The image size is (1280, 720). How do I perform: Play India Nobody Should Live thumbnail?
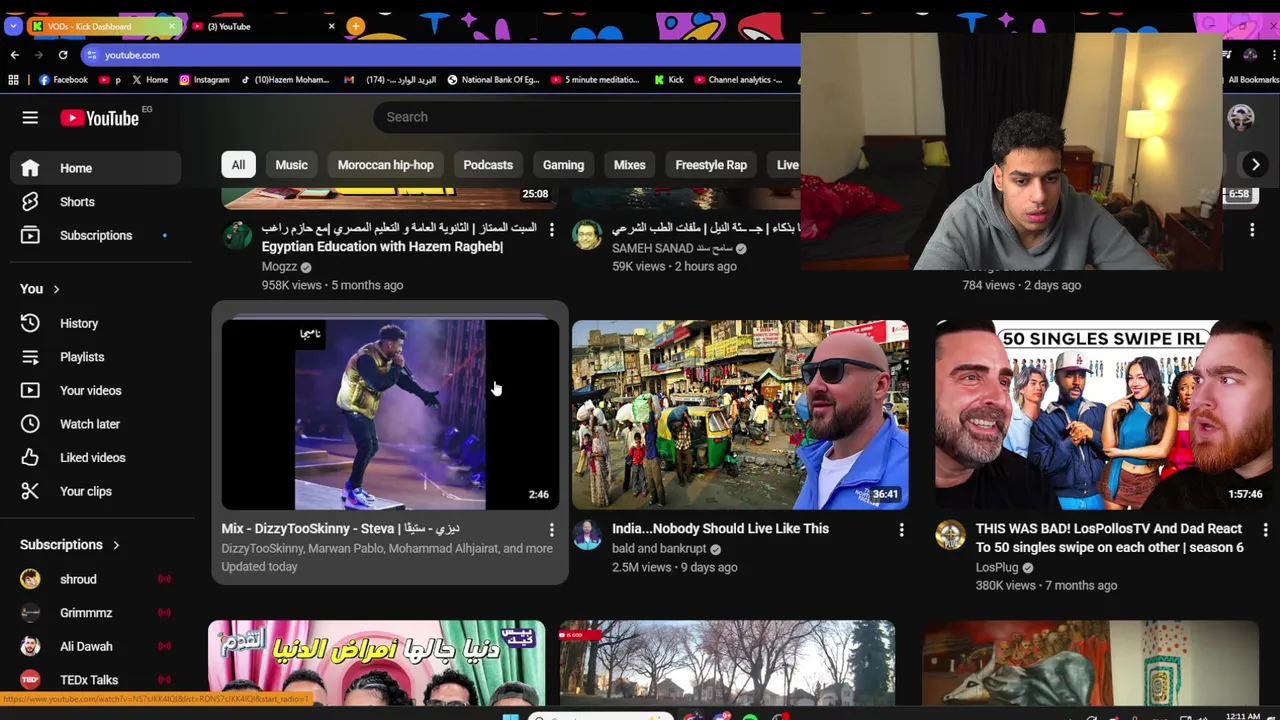tap(740, 415)
